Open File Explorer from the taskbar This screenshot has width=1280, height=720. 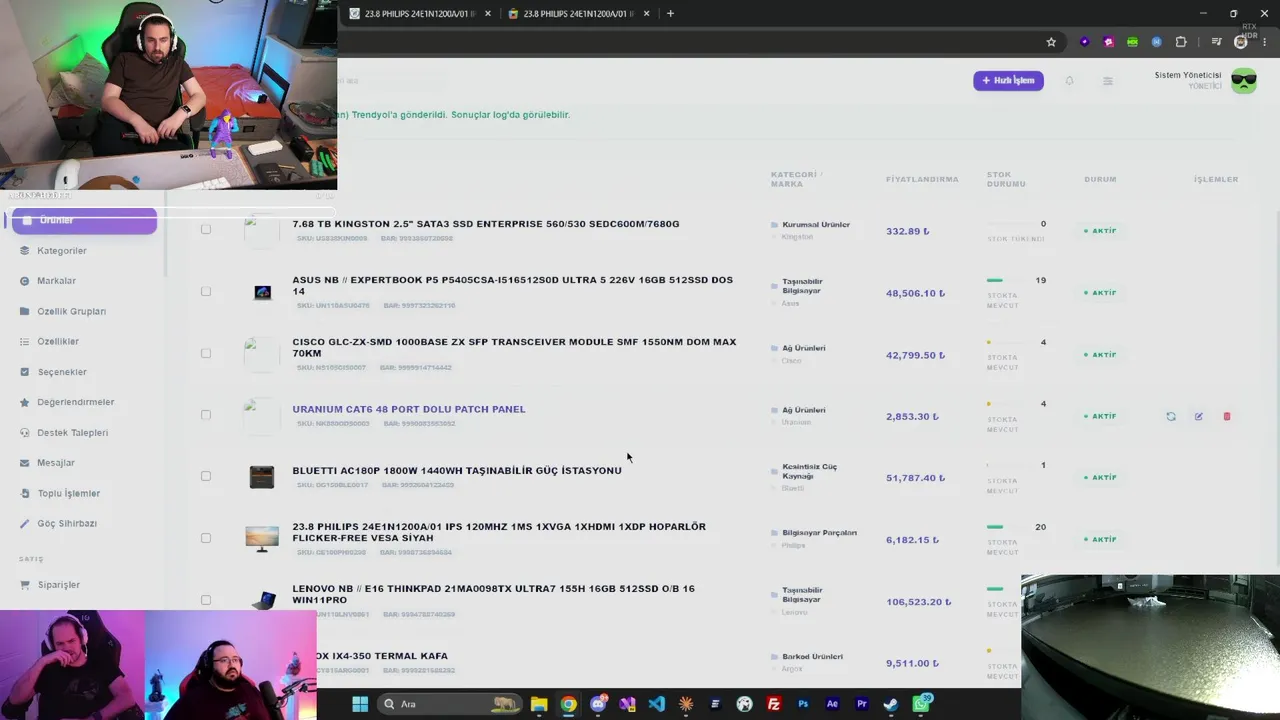tap(539, 704)
